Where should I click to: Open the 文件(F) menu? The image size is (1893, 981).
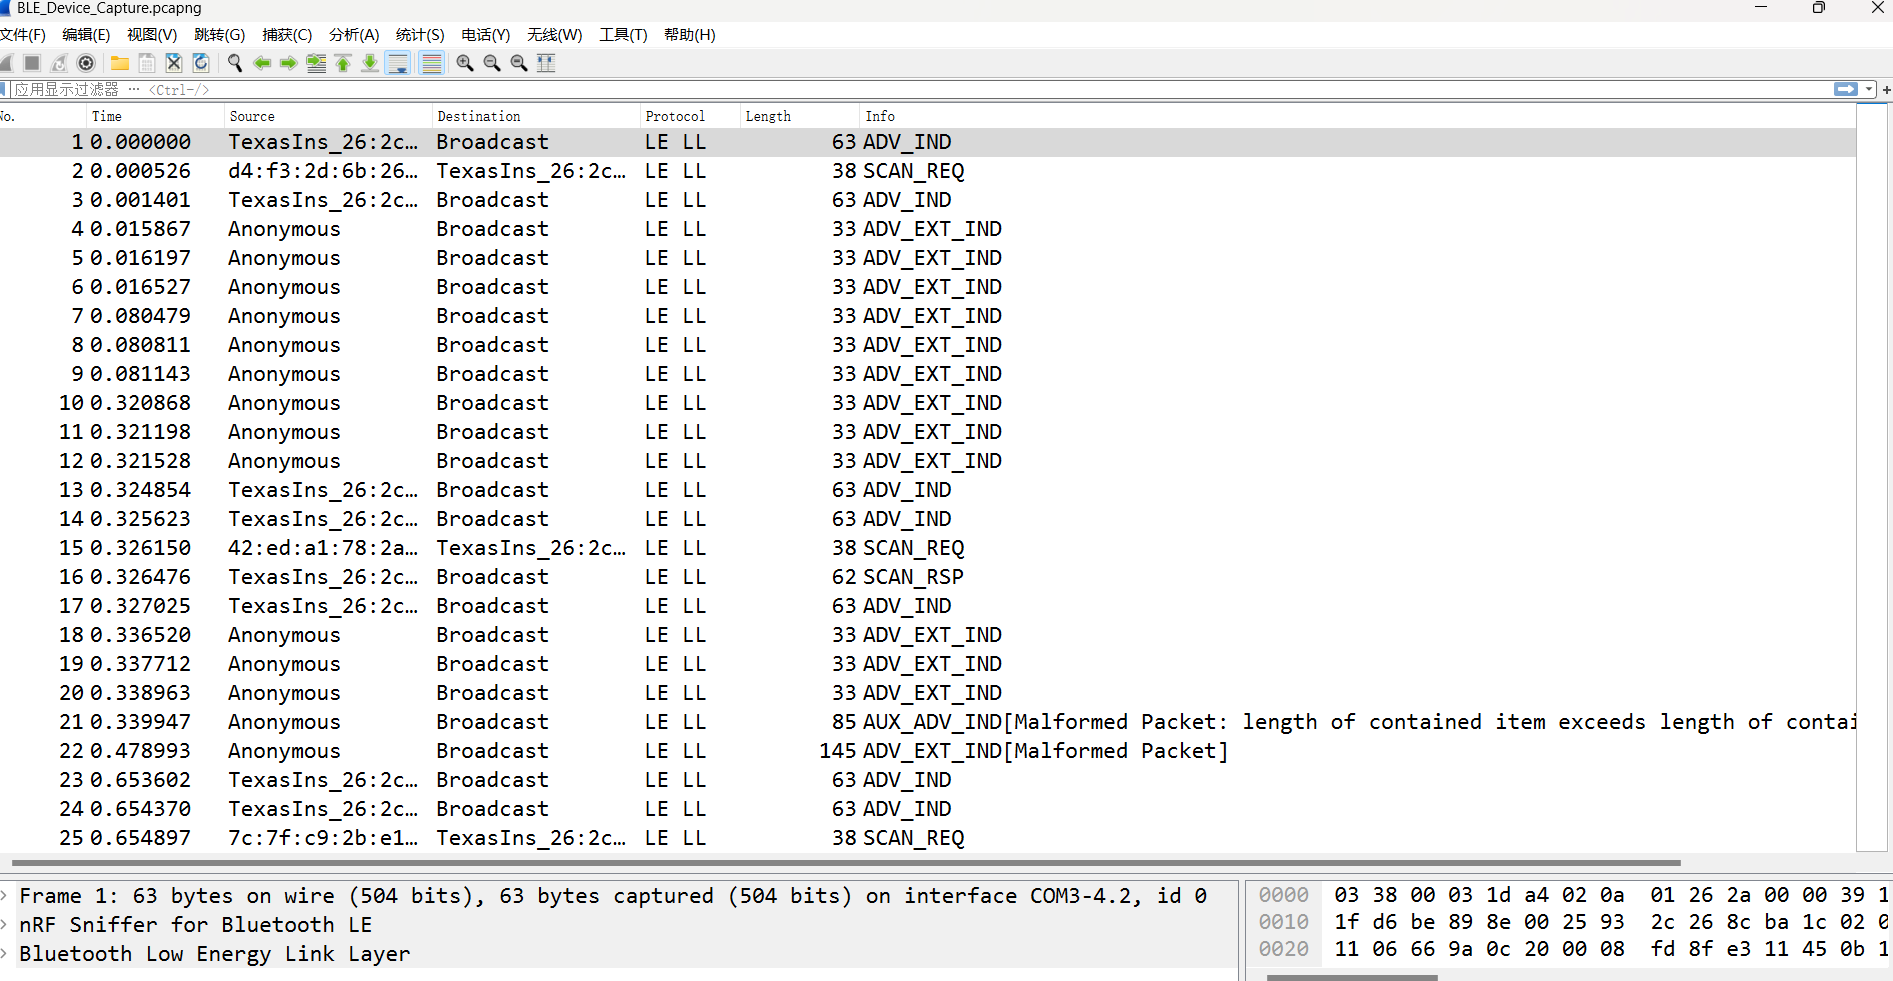(23, 35)
